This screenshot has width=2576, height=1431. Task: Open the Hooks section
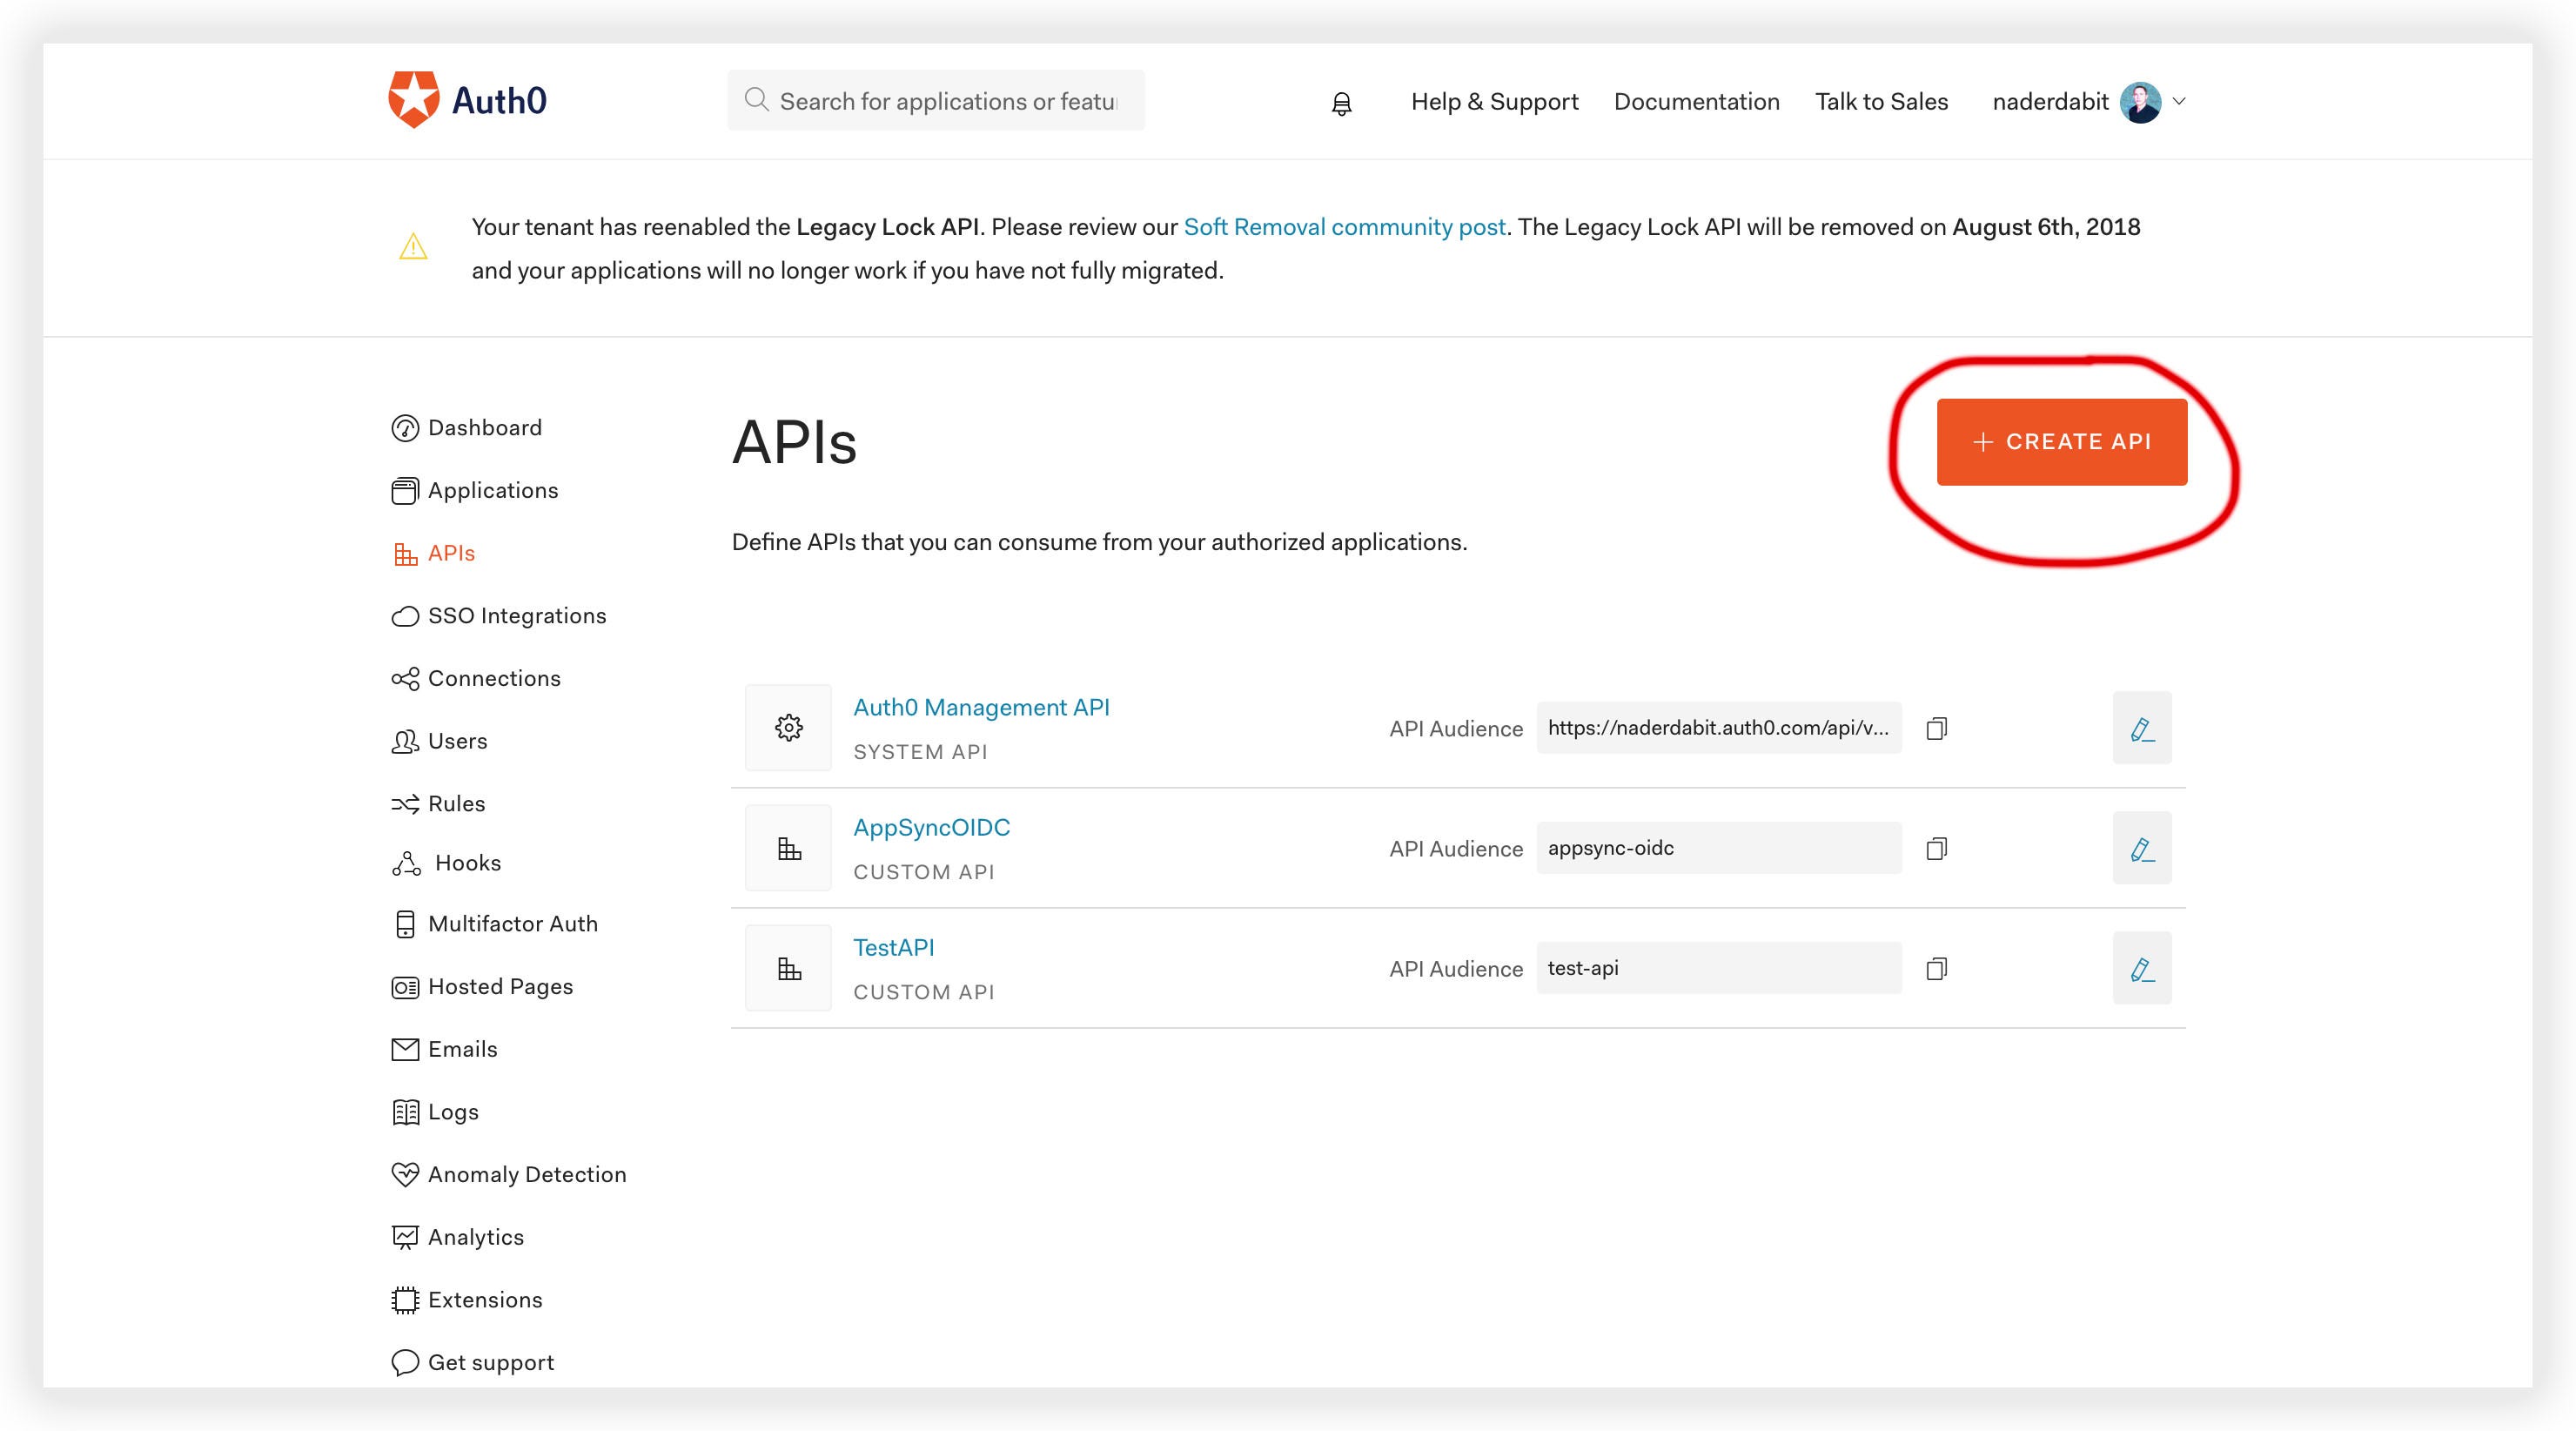447,864
